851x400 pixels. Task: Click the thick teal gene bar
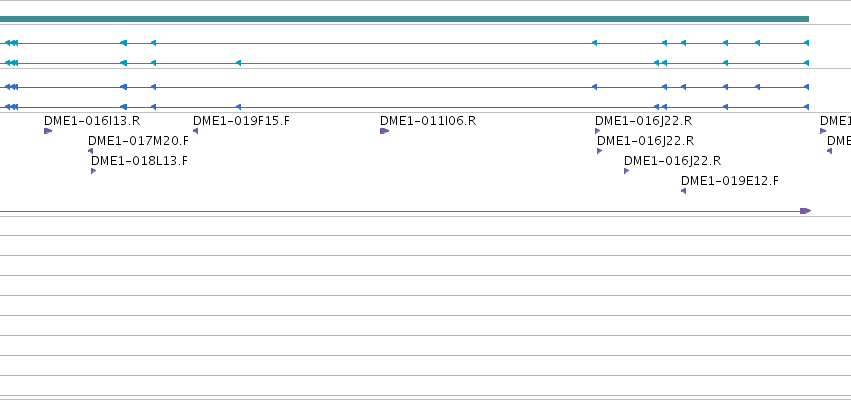point(404,19)
